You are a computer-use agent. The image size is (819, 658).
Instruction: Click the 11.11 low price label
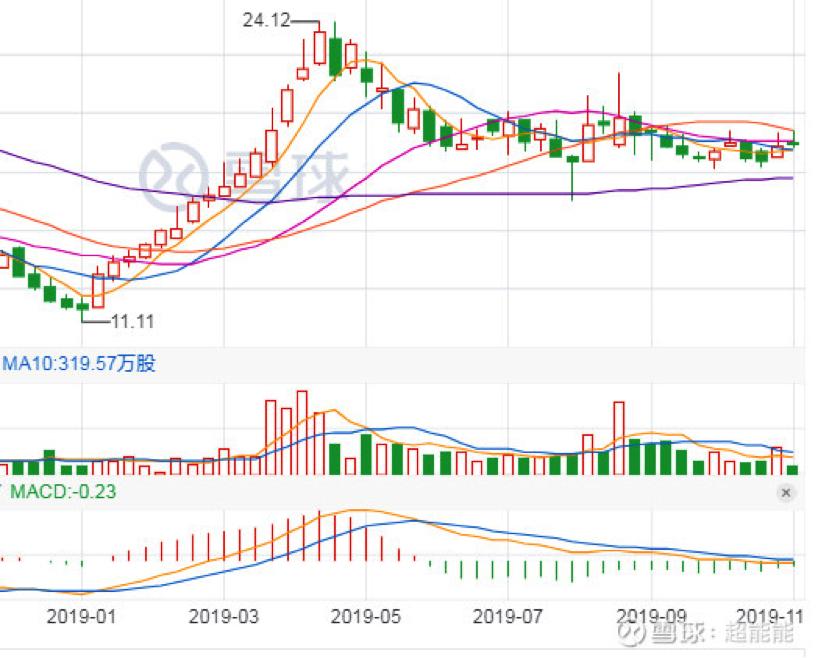pyautogui.click(x=133, y=321)
